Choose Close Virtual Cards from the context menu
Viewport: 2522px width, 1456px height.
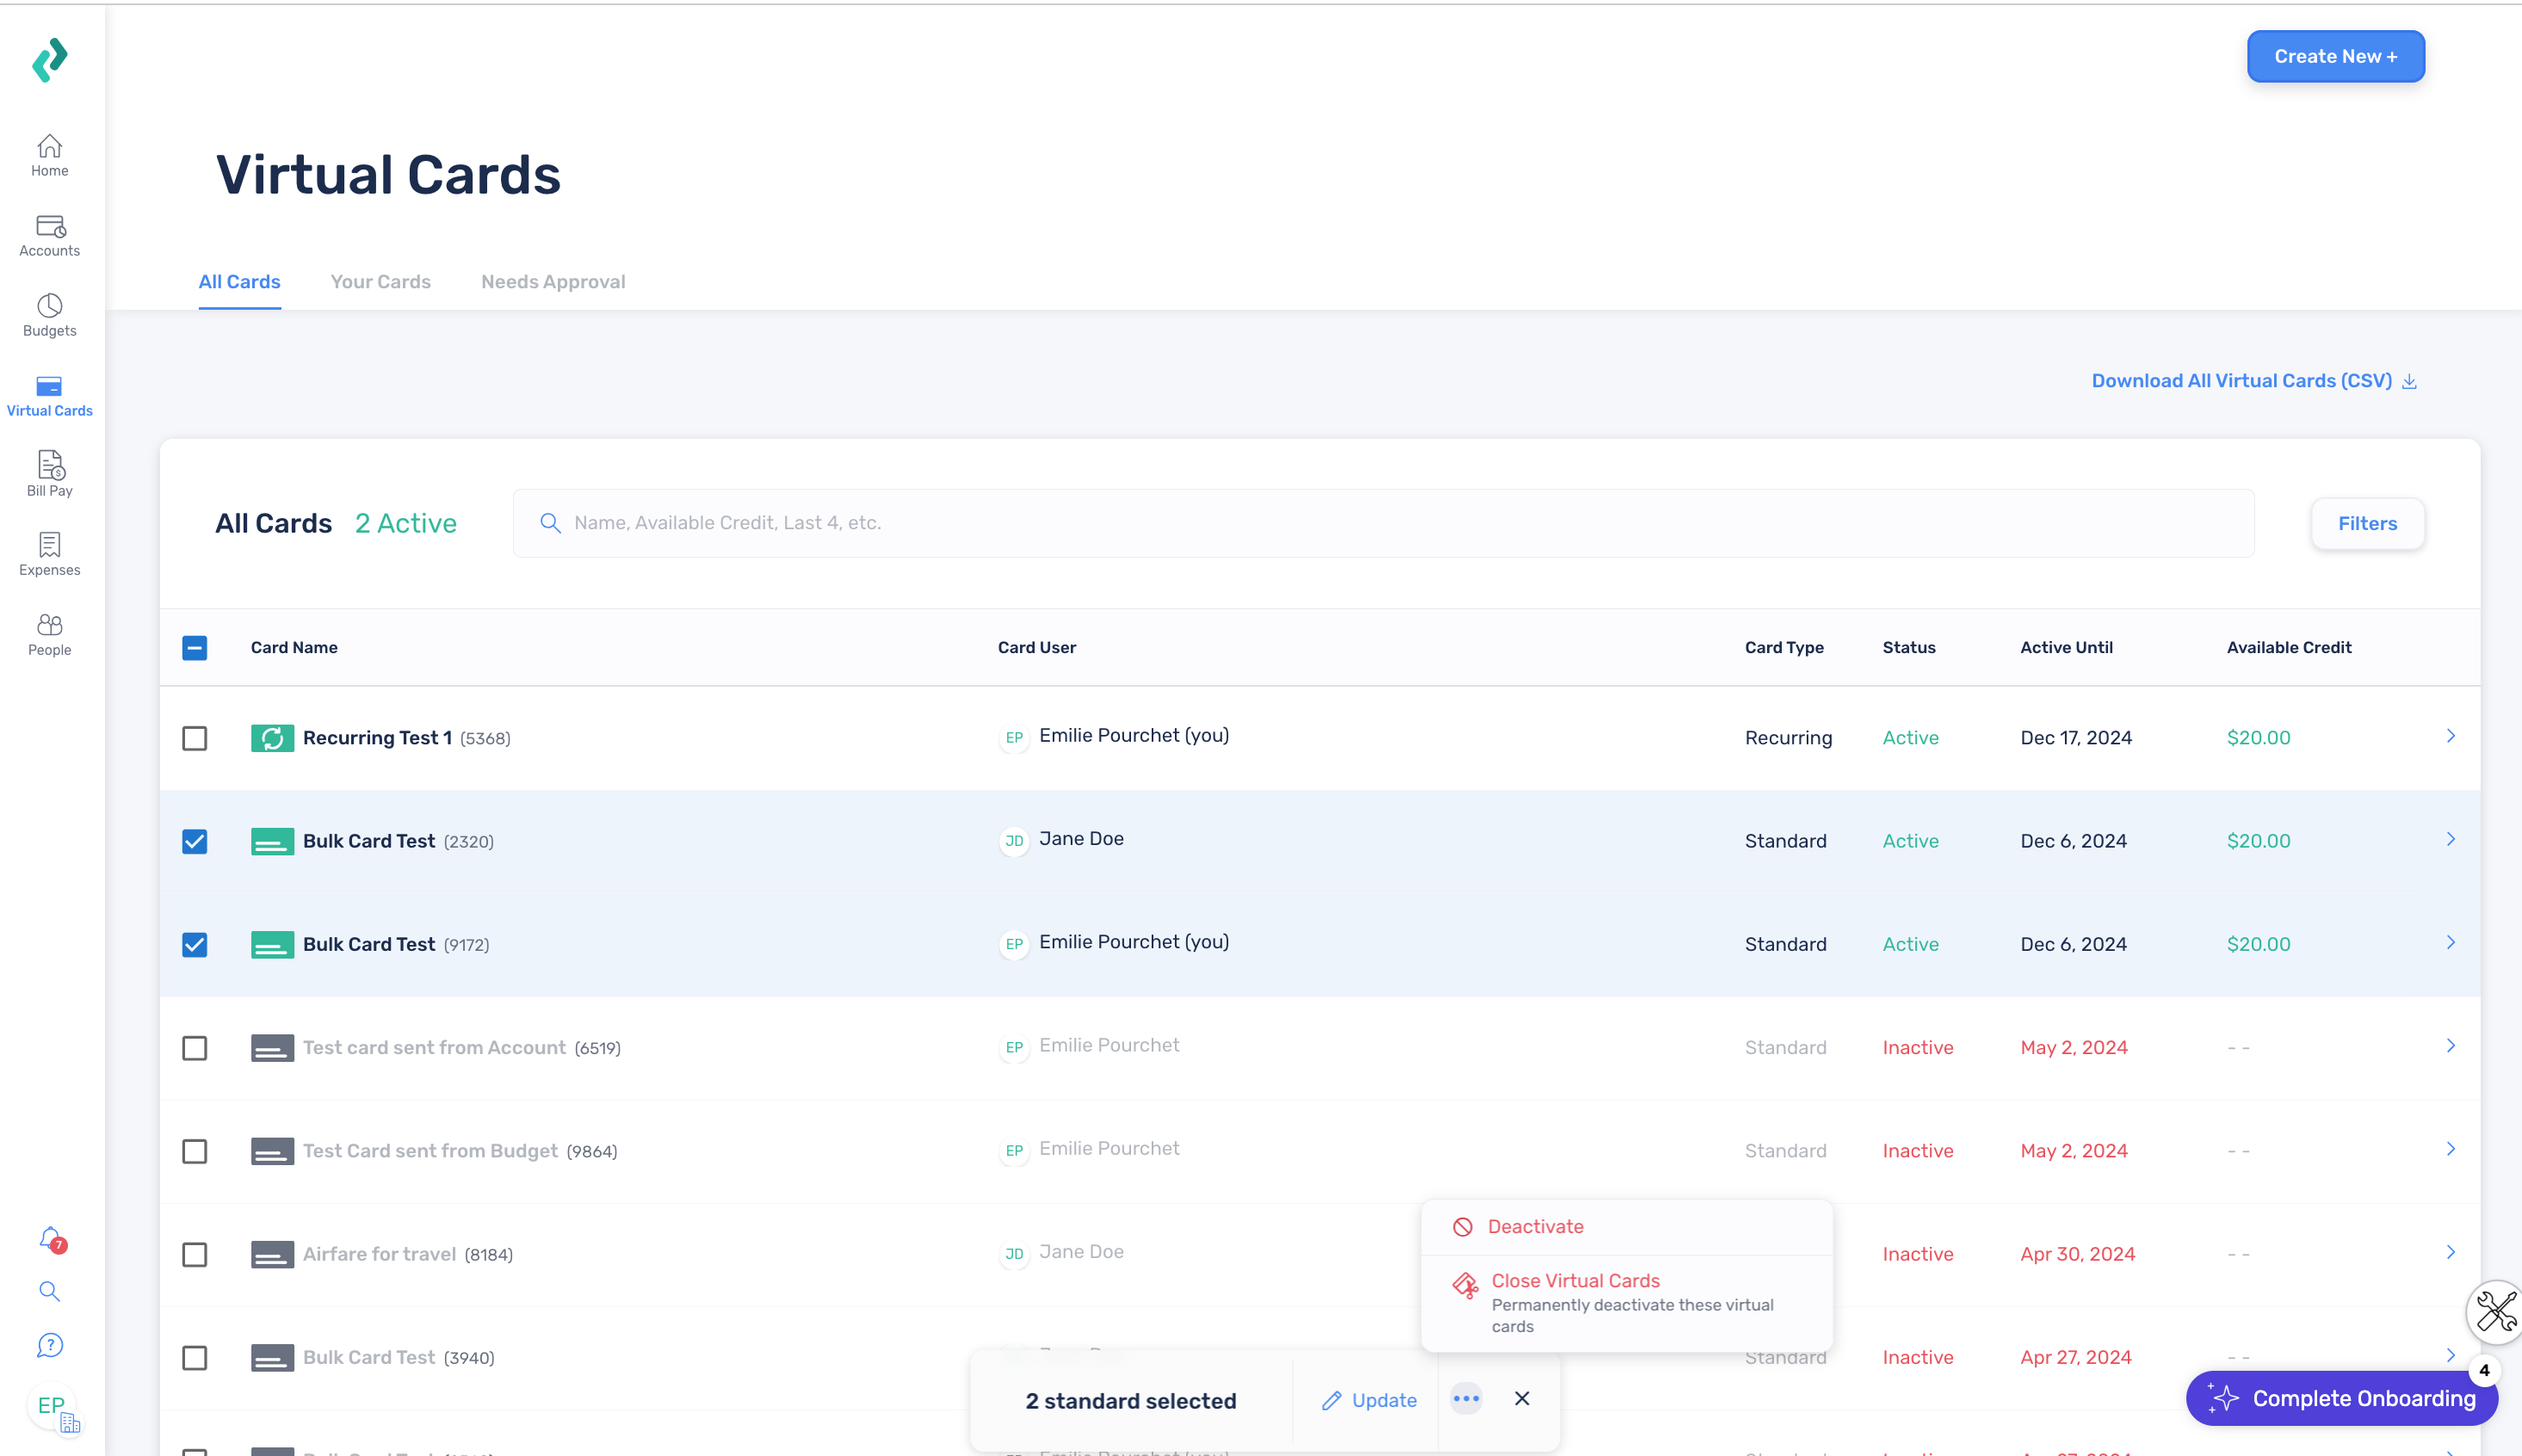(1574, 1280)
